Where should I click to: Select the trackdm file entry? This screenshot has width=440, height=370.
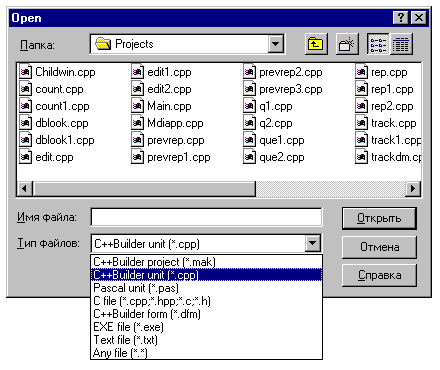388,157
